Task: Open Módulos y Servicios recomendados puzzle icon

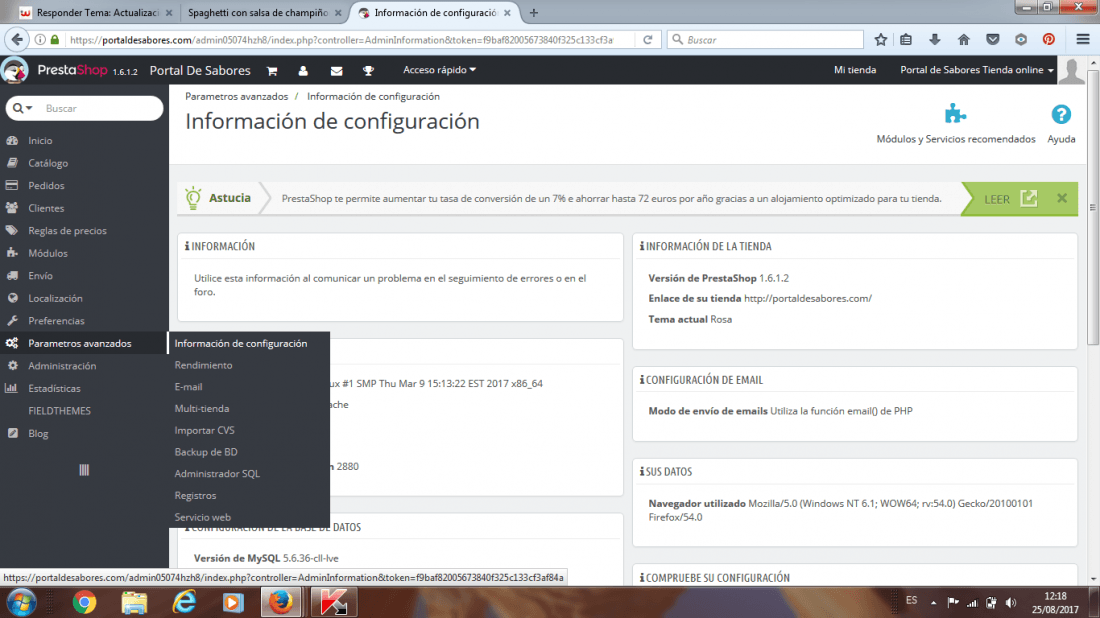Action: click(x=955, y=114)
